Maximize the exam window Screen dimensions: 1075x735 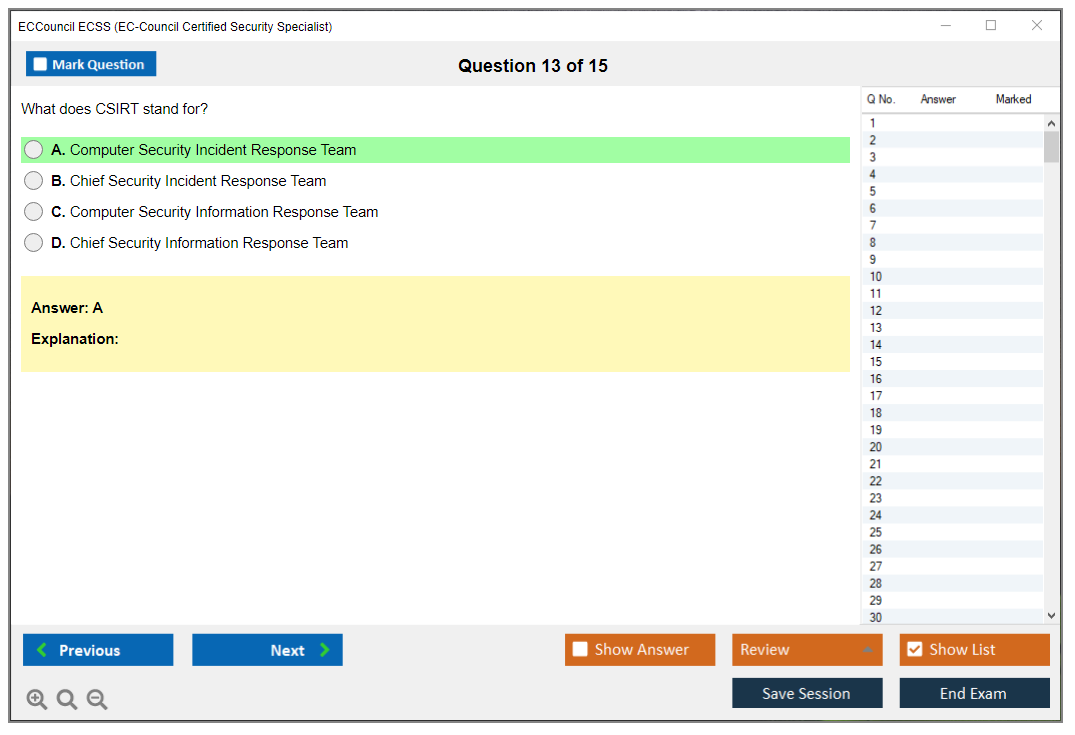(x=991, y=26)
